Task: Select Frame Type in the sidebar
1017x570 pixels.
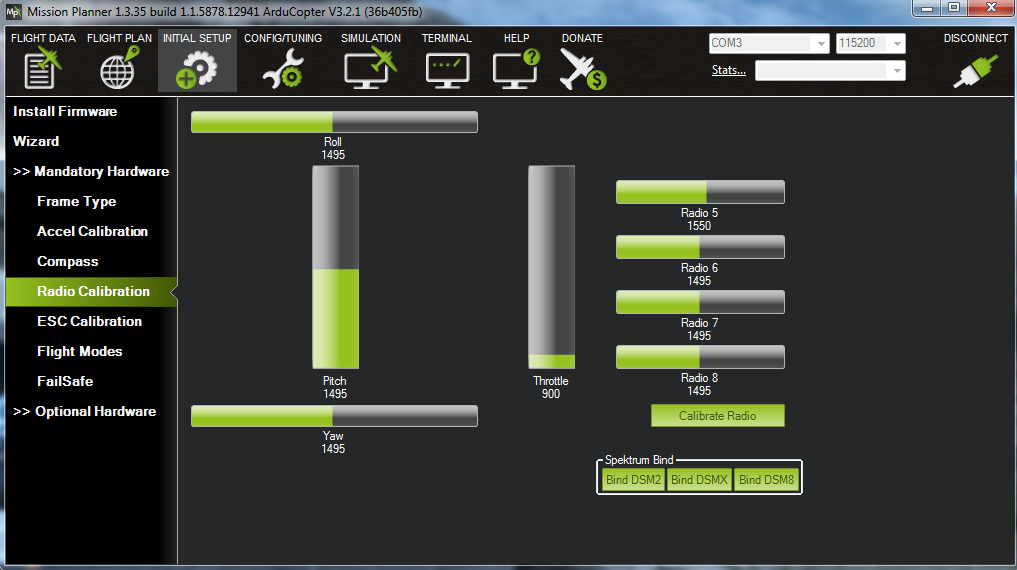Action: [x=77, y=202]
